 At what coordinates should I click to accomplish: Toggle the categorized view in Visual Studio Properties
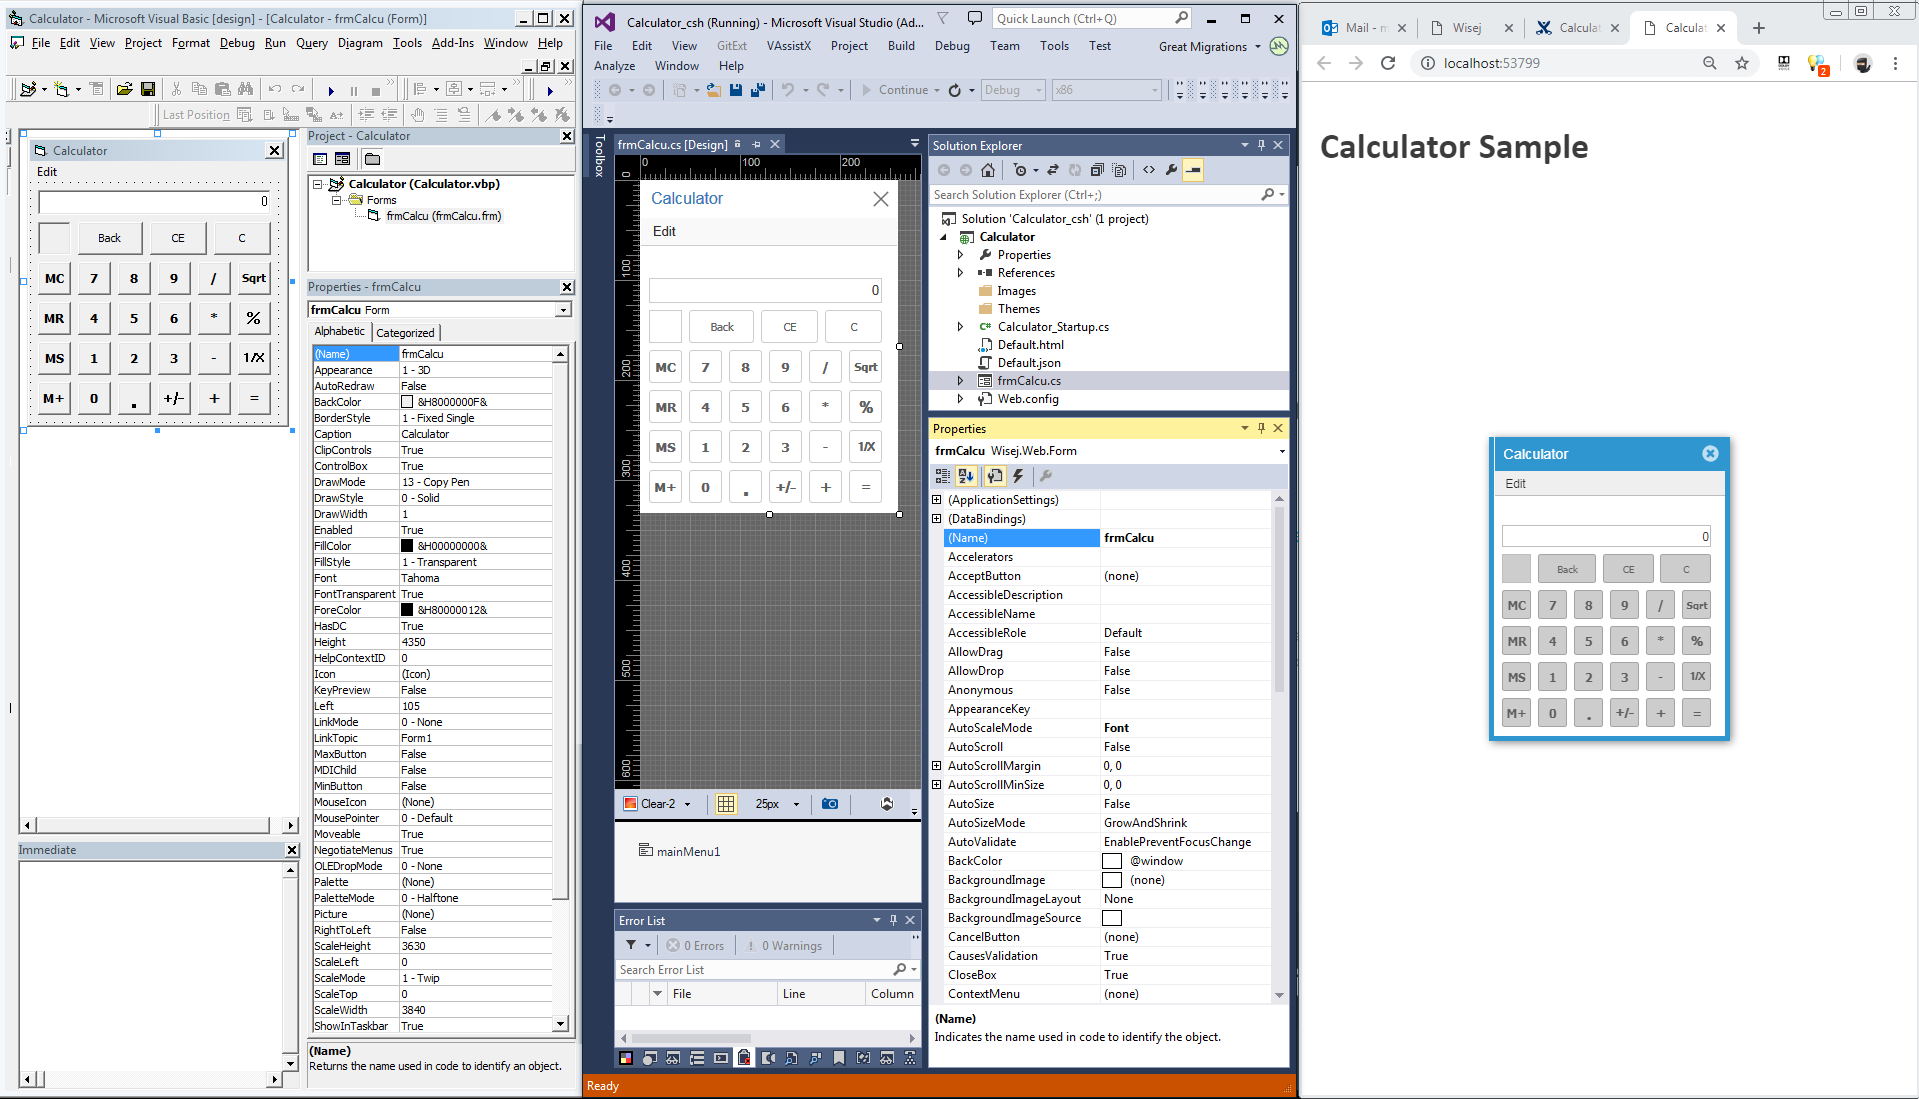click(x=942, y=476)
